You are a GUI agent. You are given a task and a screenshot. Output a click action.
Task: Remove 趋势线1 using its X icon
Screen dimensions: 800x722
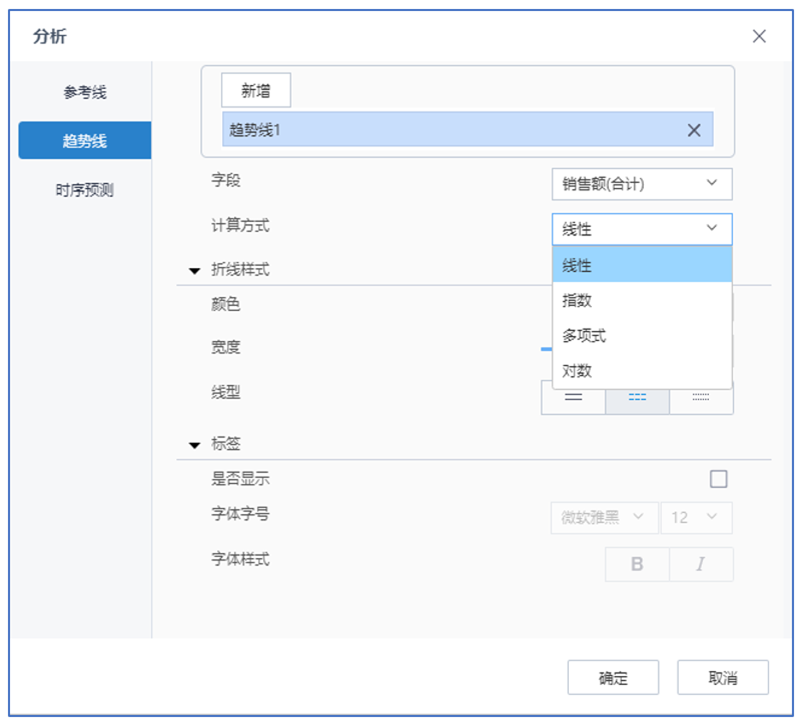694,129
